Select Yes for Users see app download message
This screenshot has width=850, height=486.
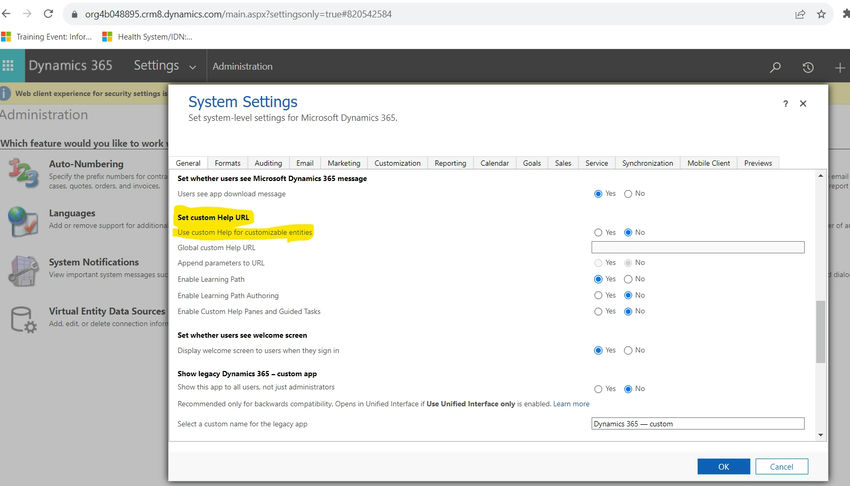(x=598, y=193)
